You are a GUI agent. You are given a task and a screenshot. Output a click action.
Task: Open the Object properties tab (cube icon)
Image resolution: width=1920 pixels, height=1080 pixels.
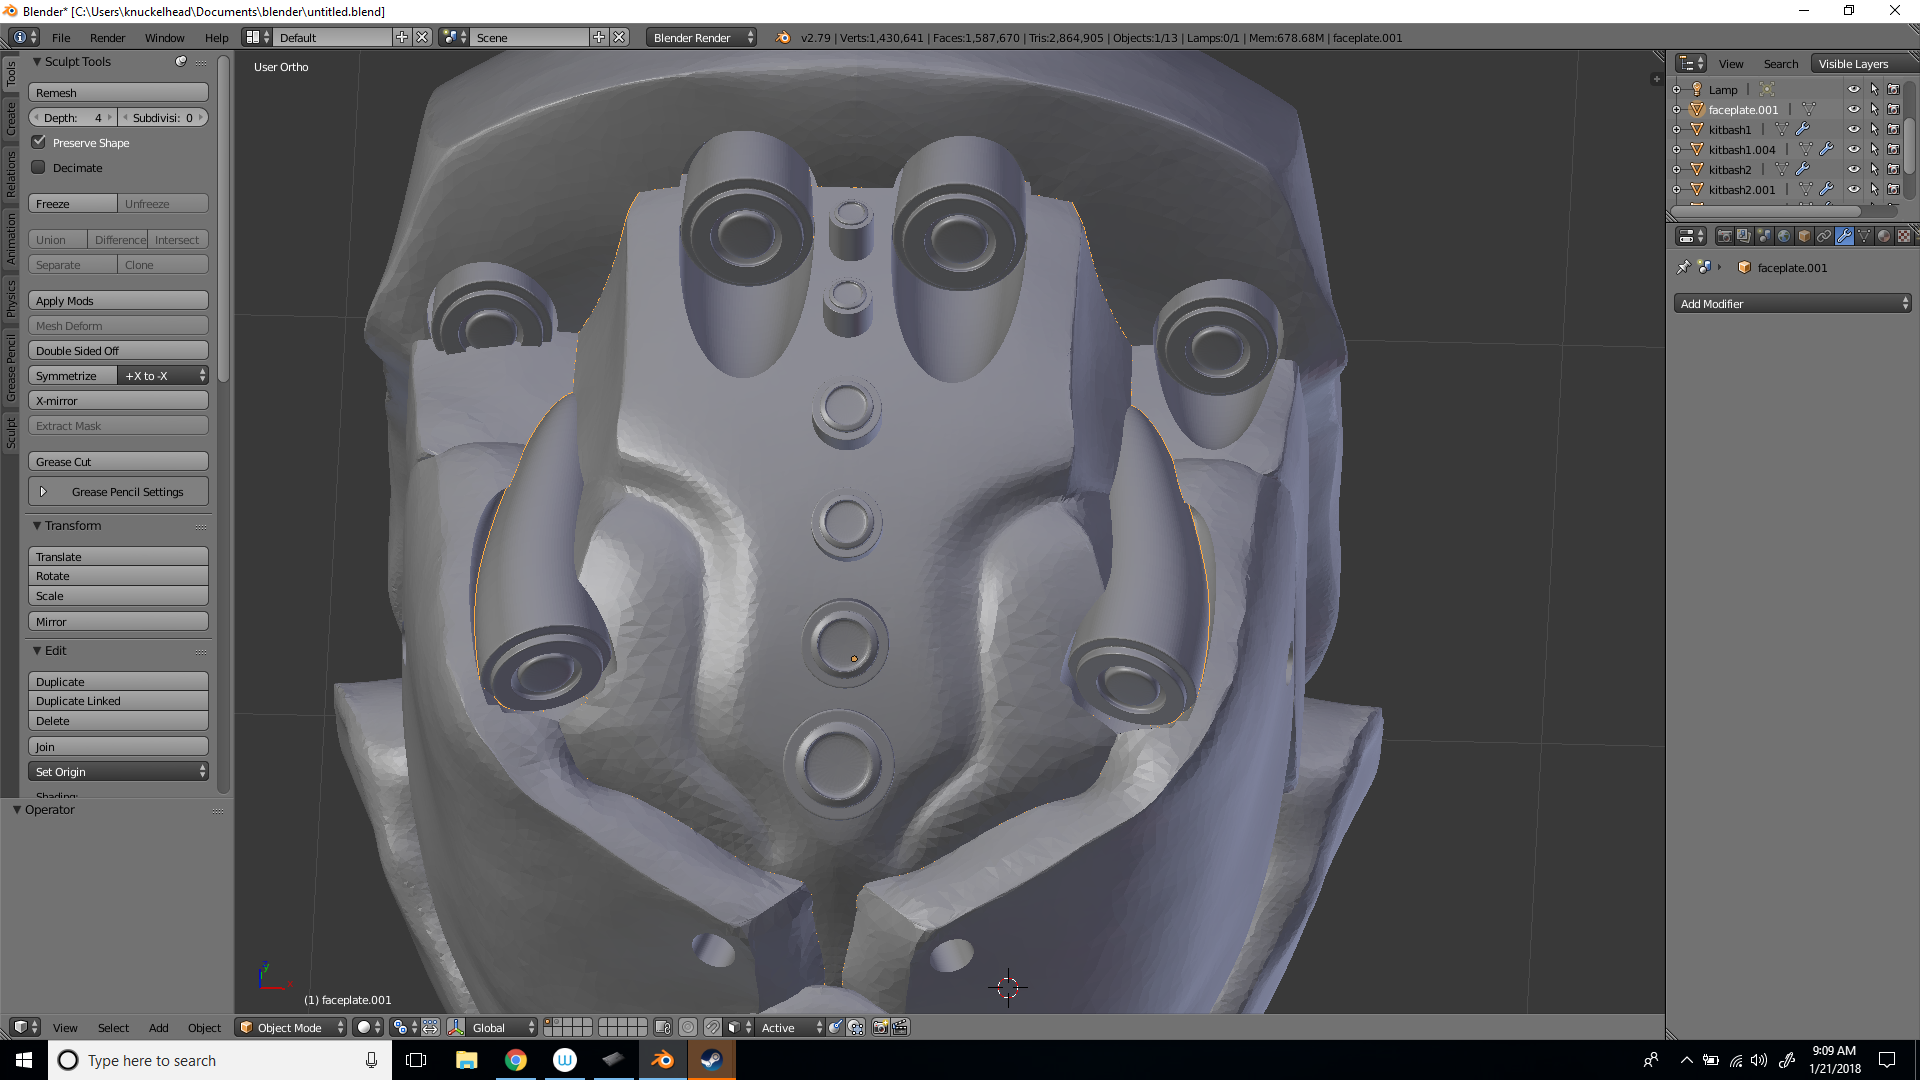[x=1804, y=237]
